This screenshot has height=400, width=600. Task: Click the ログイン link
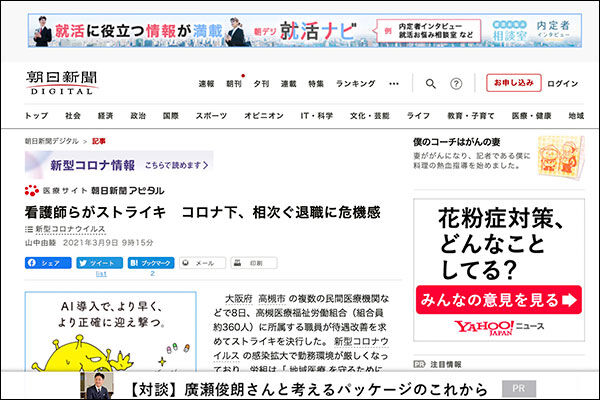562,83
